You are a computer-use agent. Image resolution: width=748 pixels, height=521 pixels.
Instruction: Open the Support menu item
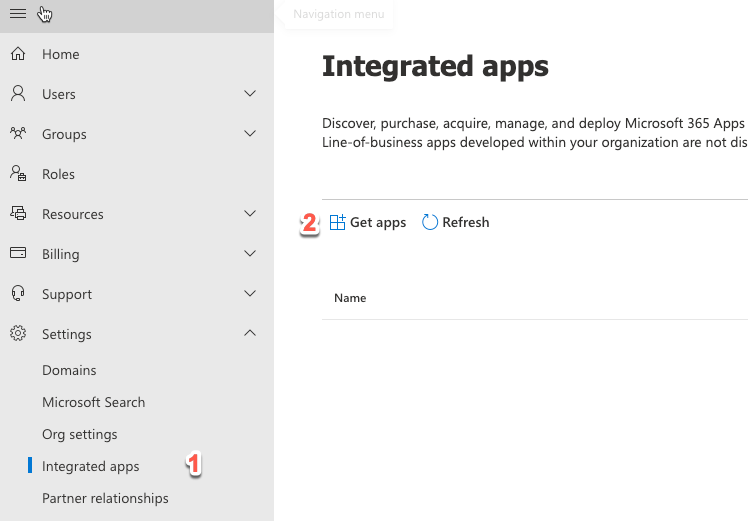click(x=67, y=294)
